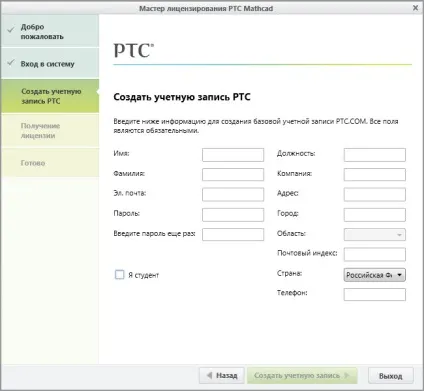The width and height of the screenshot is (424, 391).
Task: Click the heading 'Создать учетную запись PTC'
Action: tap(182, 97)
